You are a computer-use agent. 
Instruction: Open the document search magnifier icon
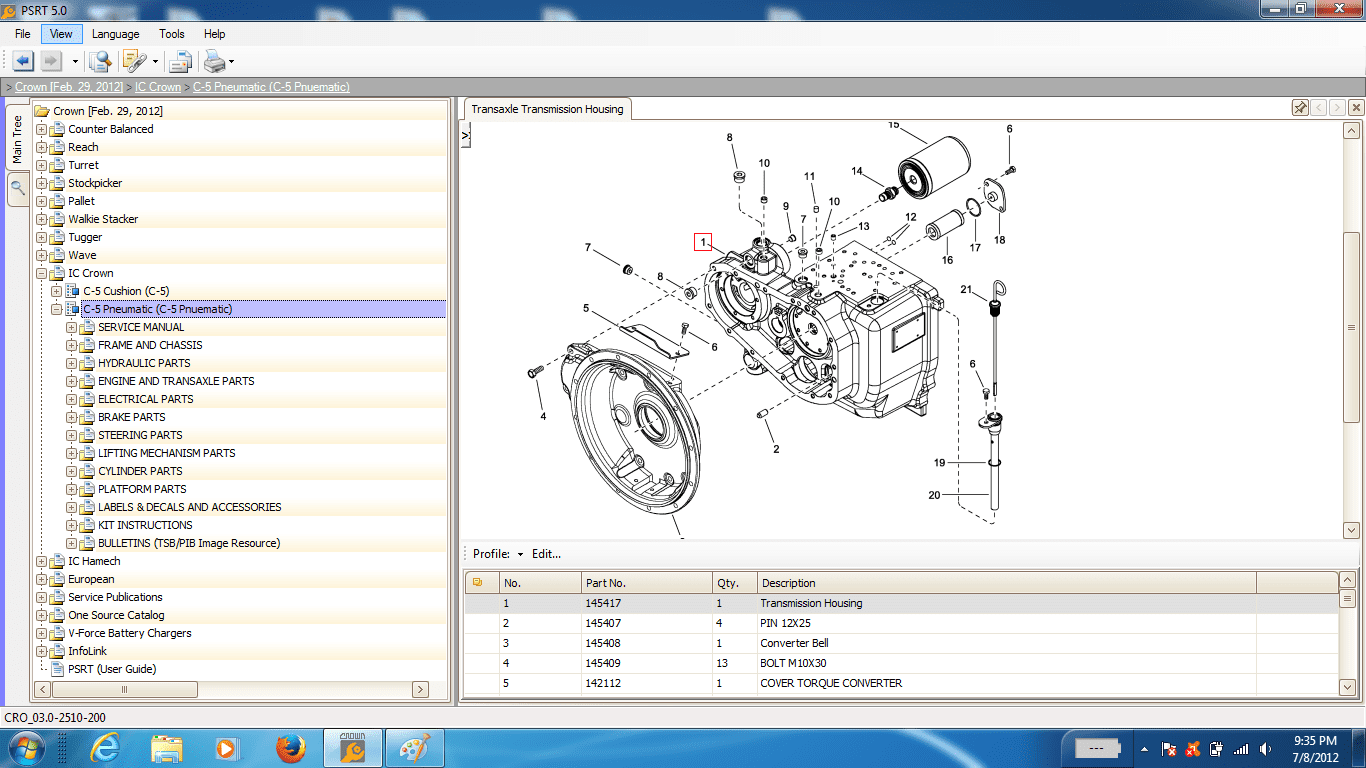100,61
